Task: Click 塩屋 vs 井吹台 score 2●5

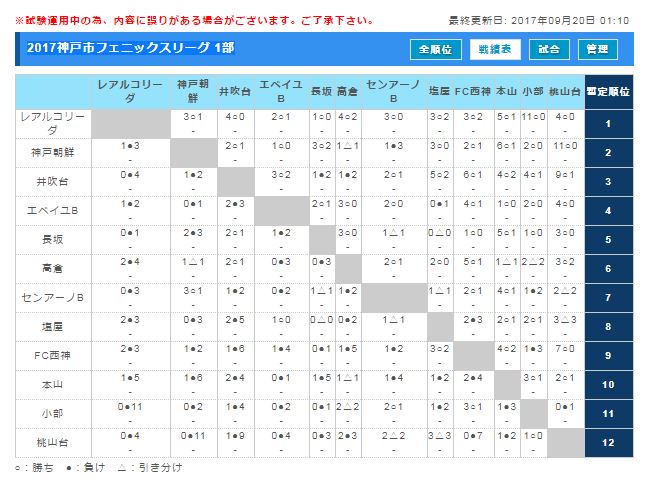Action: pos(235,320)
